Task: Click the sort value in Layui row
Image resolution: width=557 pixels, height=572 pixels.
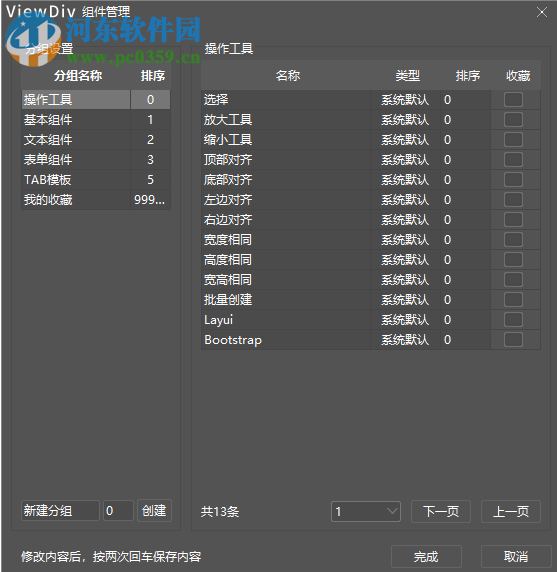Action: click(465, 320)
